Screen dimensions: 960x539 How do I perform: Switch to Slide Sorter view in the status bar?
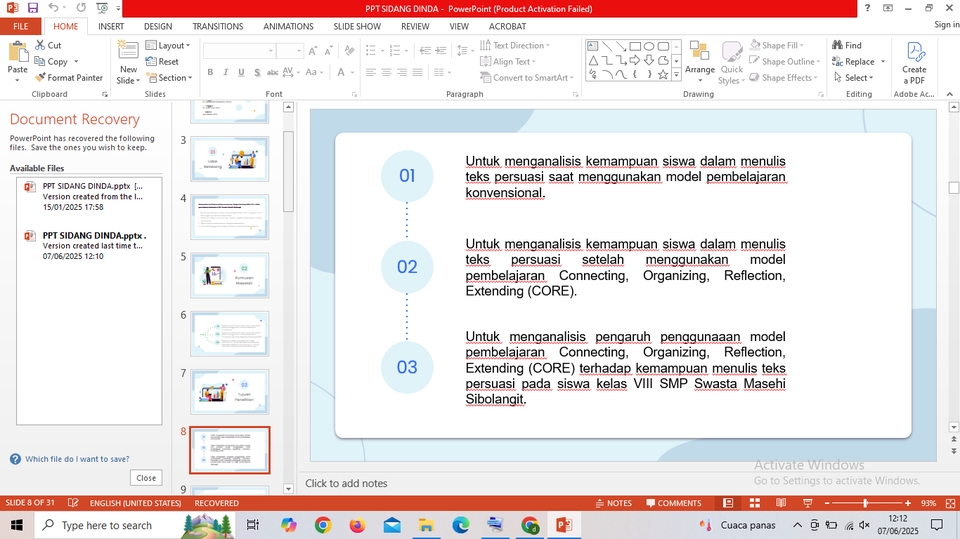[x=755, y=503]
